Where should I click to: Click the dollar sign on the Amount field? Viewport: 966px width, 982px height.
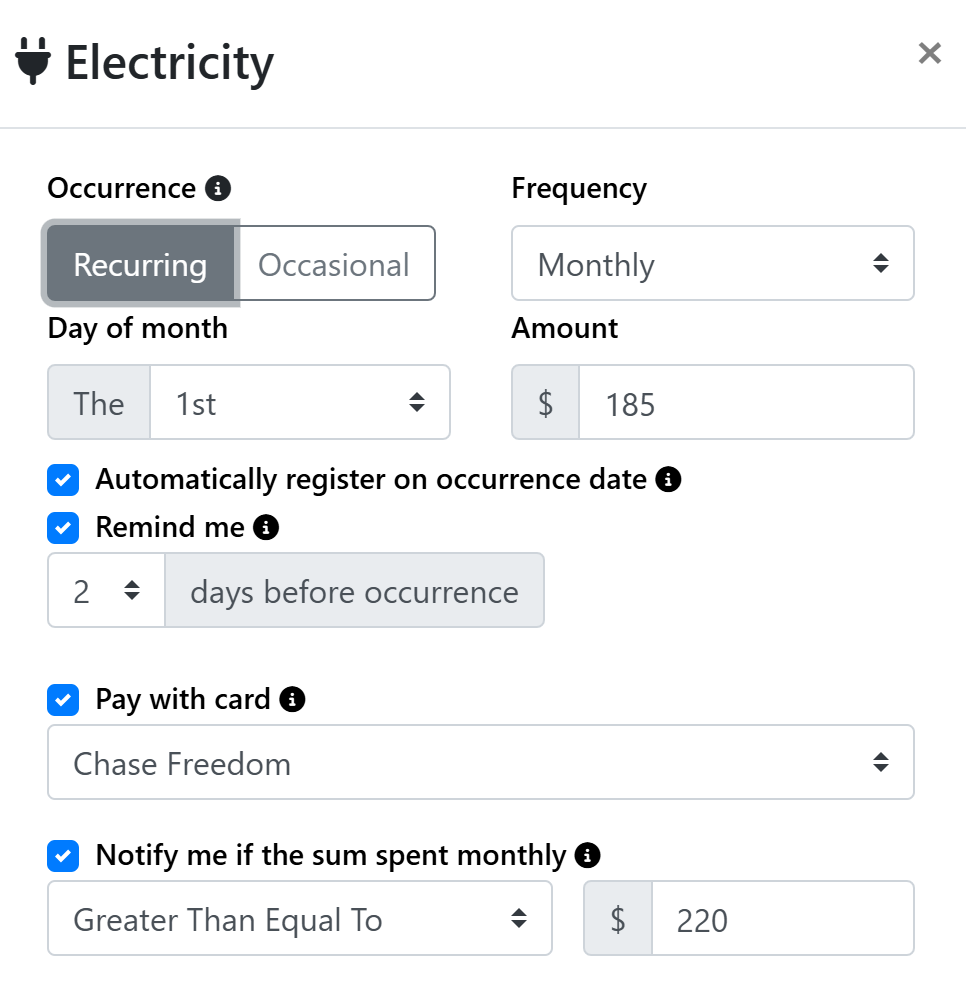click(x=545, y=402)
